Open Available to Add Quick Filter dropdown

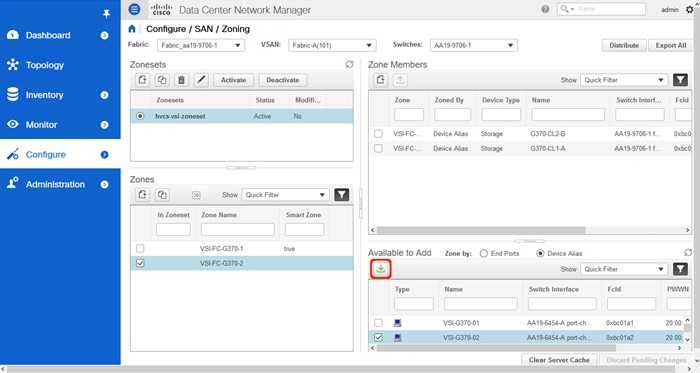click(x=624, y=269)
